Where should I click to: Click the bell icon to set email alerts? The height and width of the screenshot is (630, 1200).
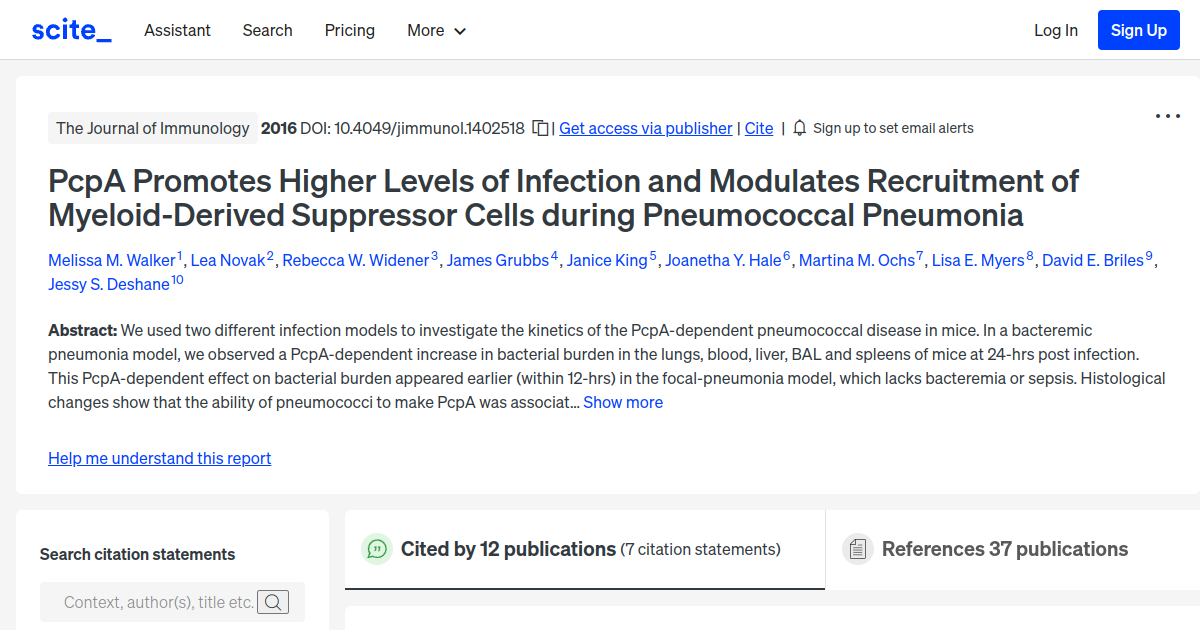pyautogui.click(x=799, y=128)
